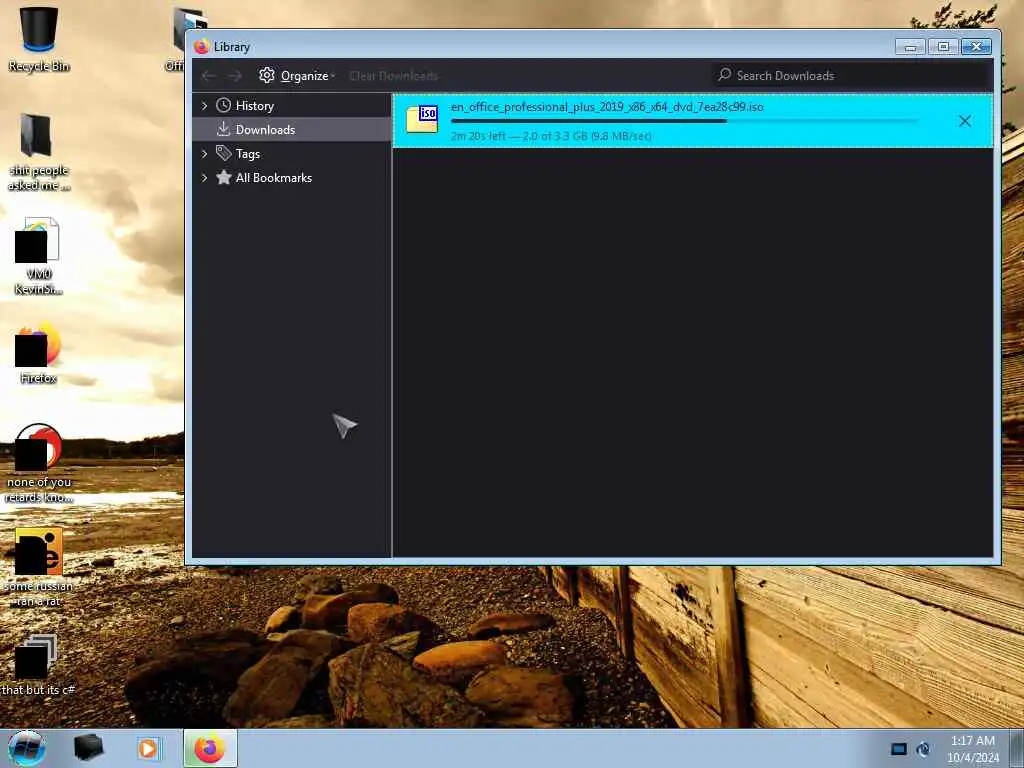
Task: Select Tags in the sidebar
Action: (x=292, y=153)
